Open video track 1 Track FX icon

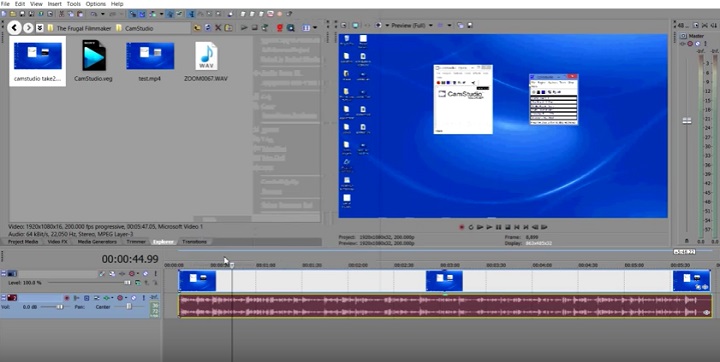coord(122,274)
